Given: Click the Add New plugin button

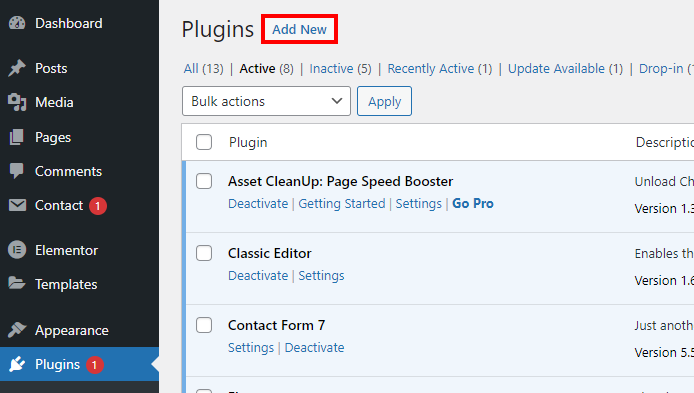Looking at the screenshot, I should tap(299, 29).
